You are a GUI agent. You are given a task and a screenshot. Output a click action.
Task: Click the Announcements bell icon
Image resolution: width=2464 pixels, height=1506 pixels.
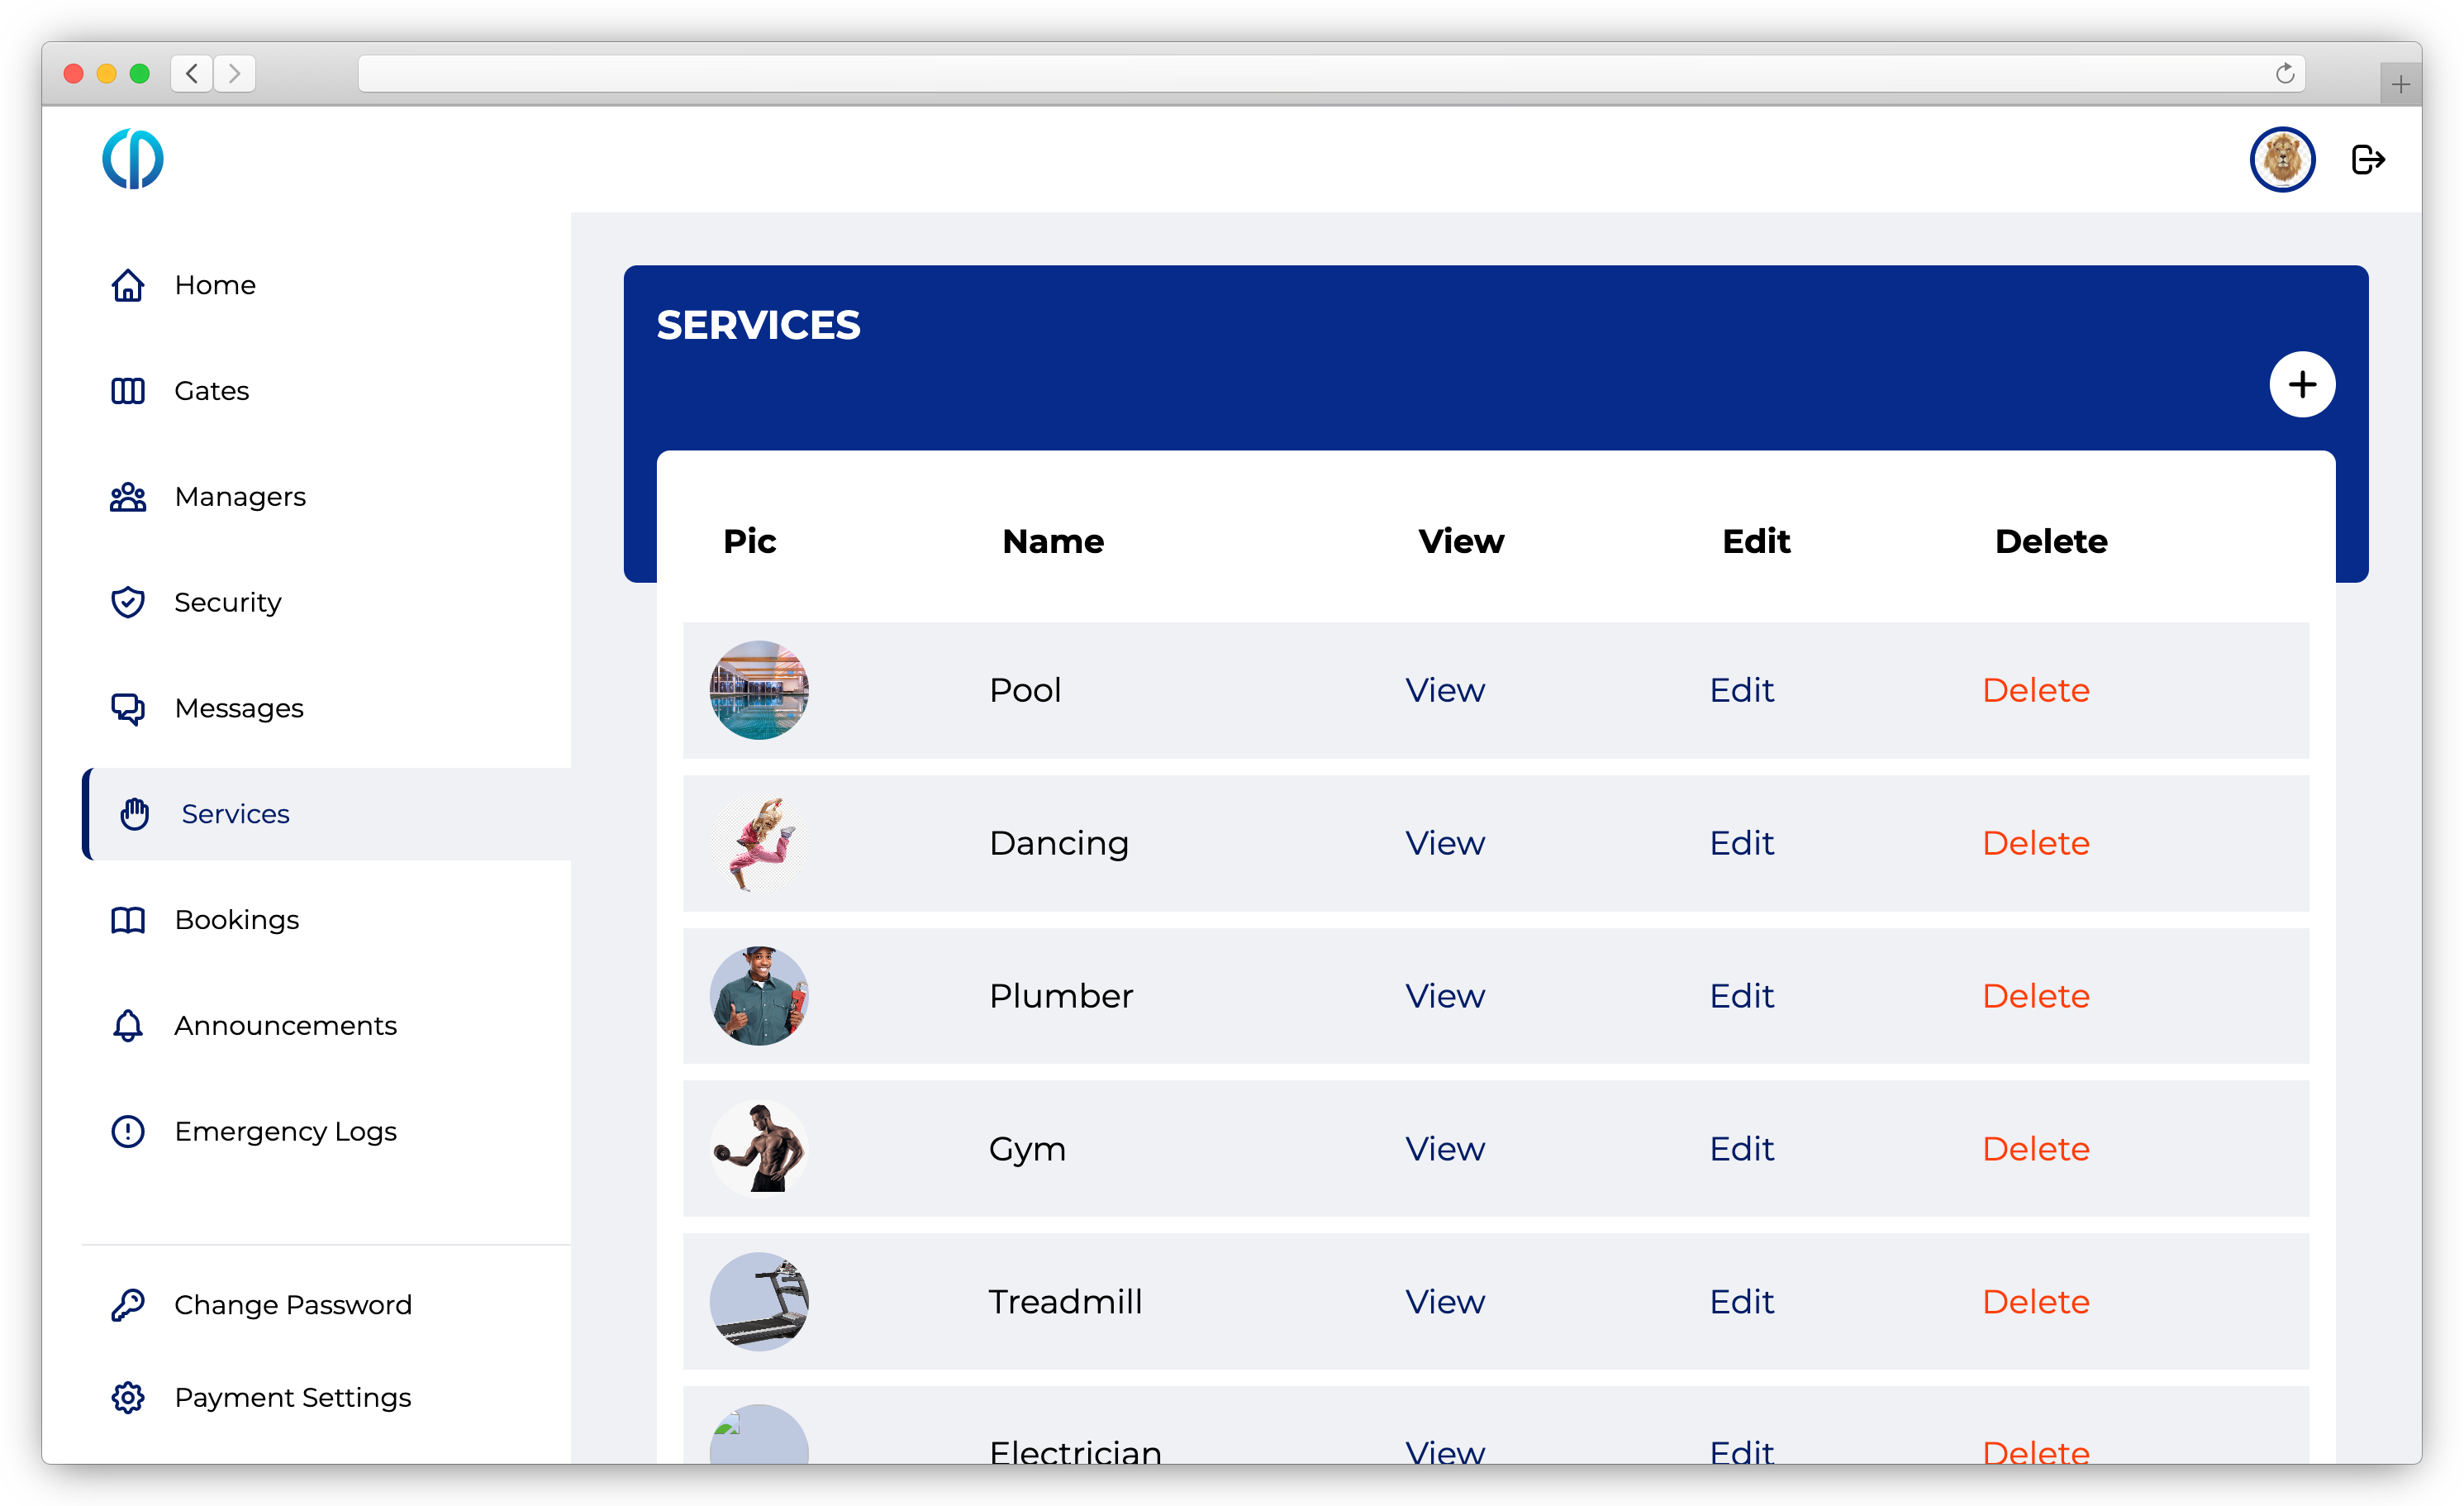pyautogui.click(x=128, y=1026)
